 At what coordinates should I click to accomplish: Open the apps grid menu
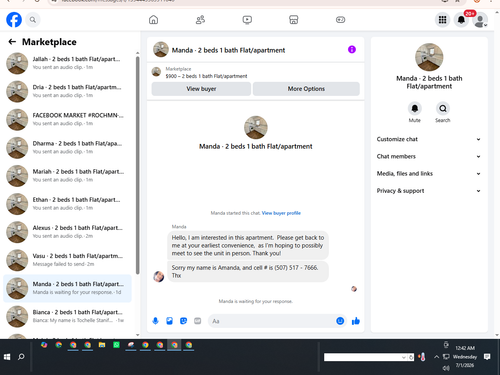tap(442, 20)
